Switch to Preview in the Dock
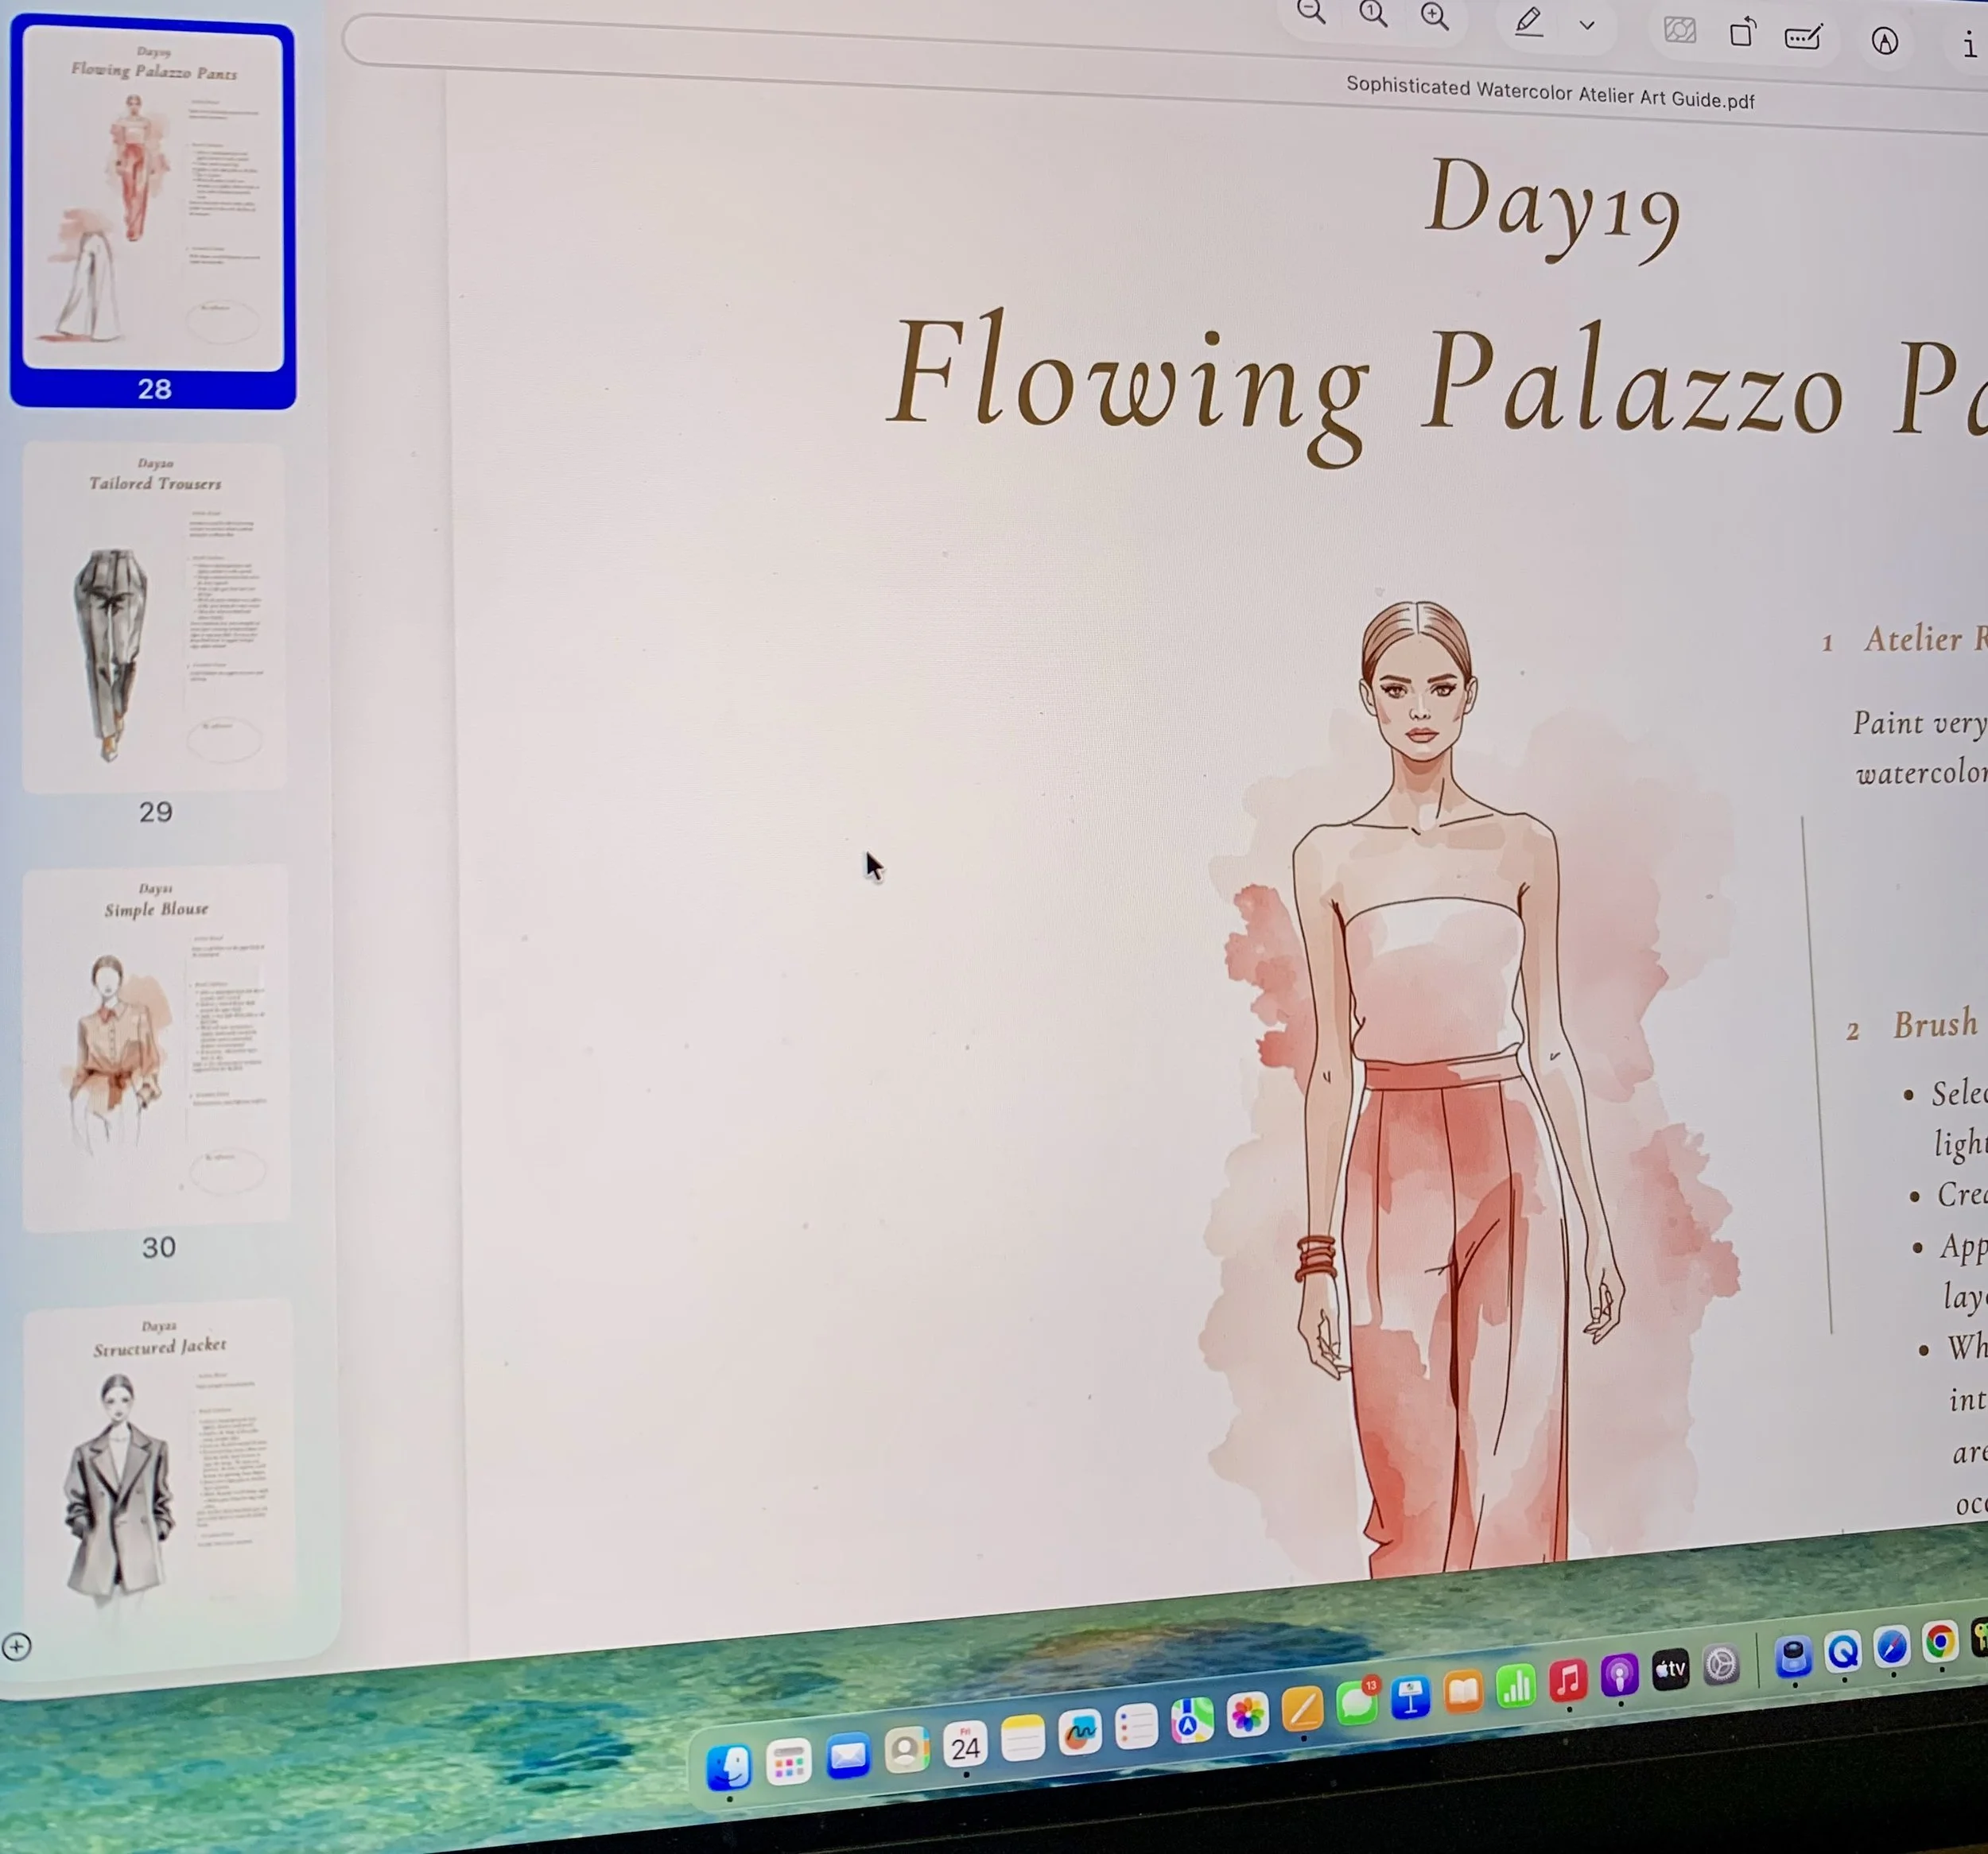This screenshot has height=1854, width=1988. pos(1794,1657)
